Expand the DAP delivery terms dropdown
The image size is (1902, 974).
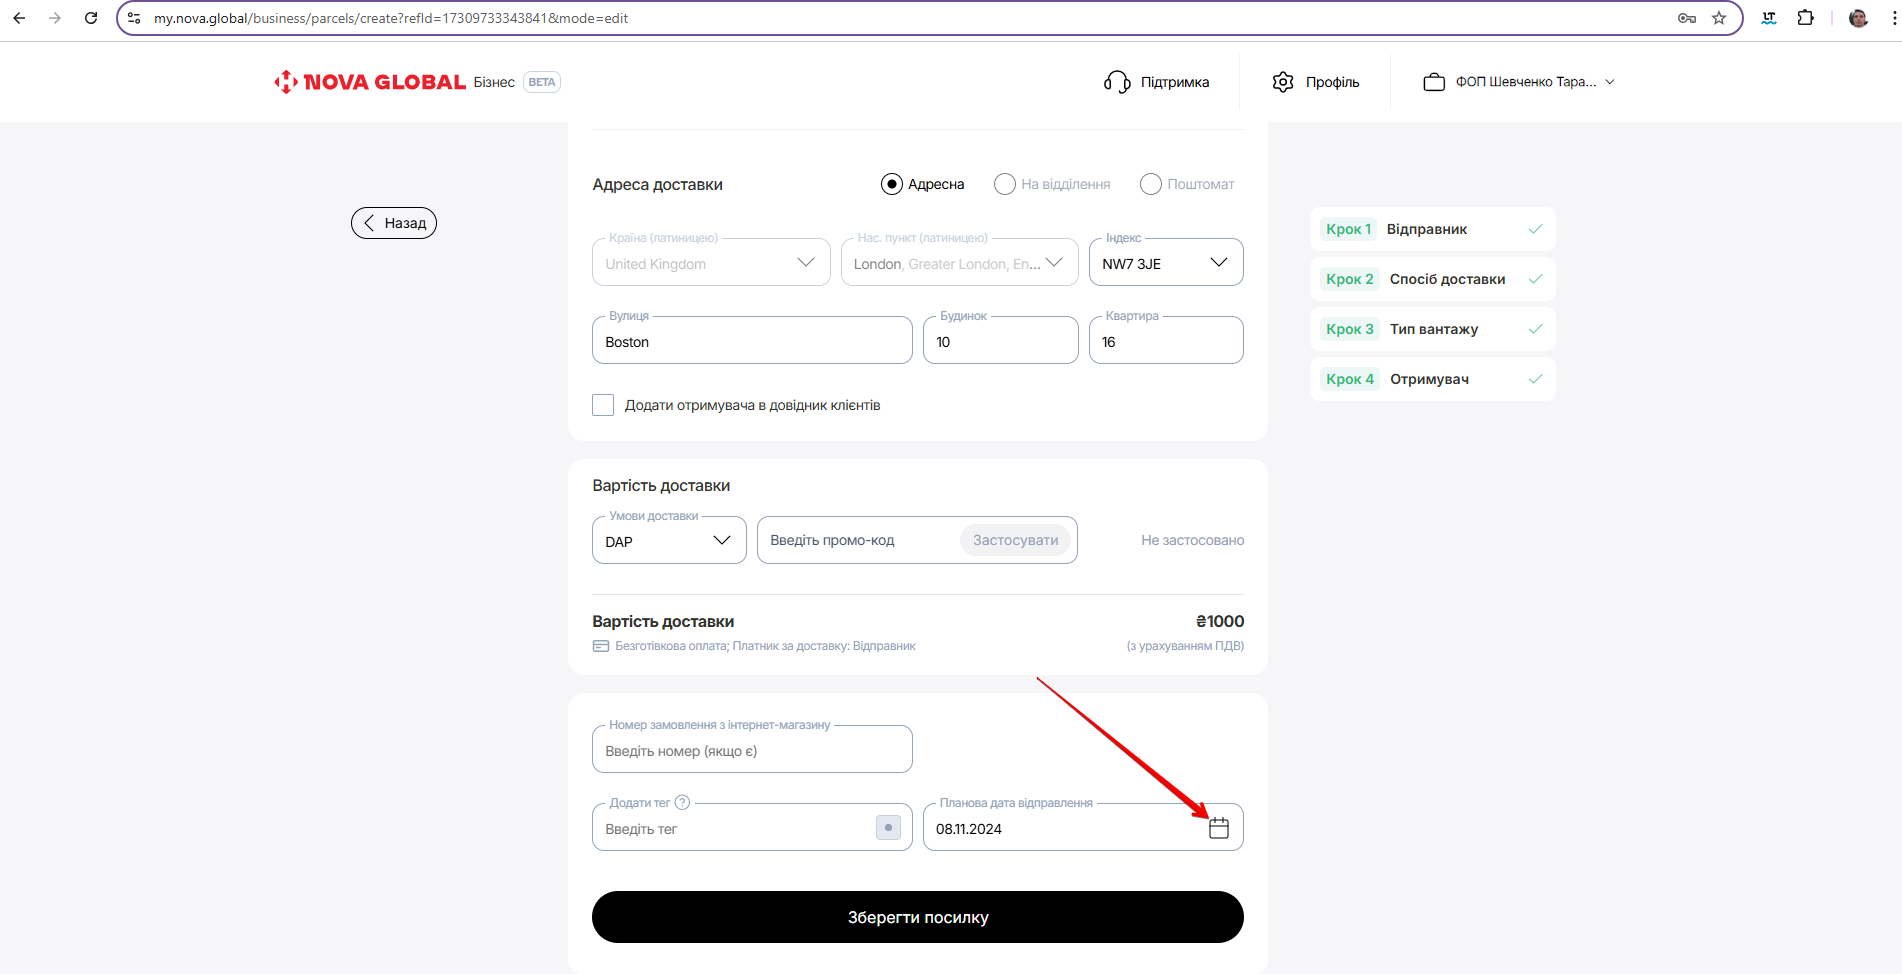click(x=669, y=541)
